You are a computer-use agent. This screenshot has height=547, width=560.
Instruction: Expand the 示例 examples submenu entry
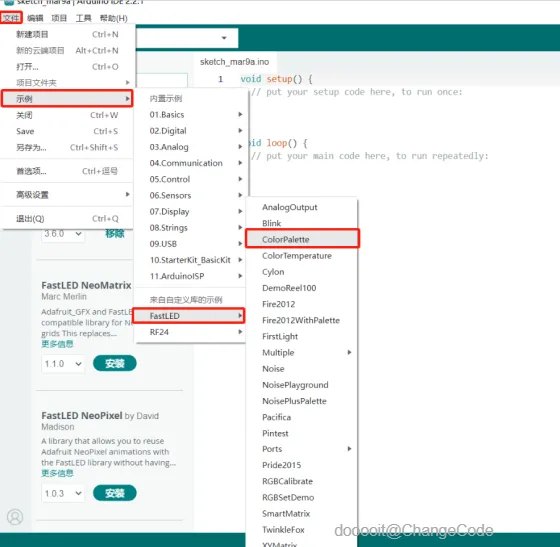pyautogui.click(x=67, y=99)
